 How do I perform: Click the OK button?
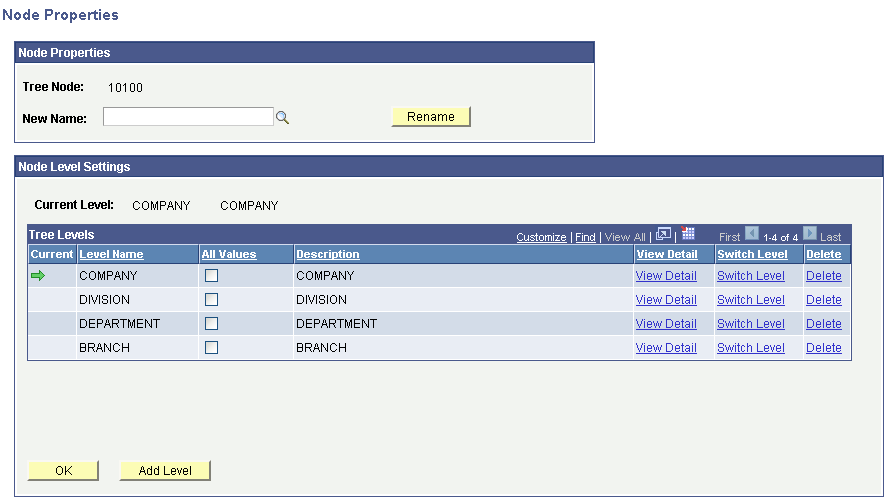(x=63, y=470)
